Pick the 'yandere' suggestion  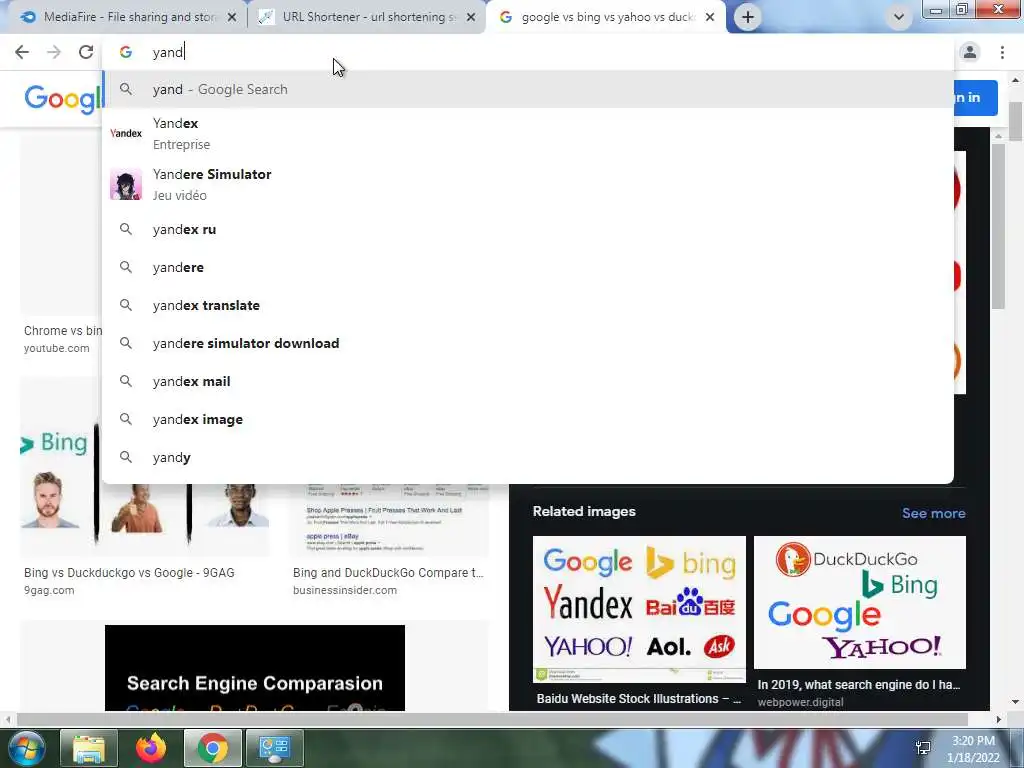coord(528,267)
